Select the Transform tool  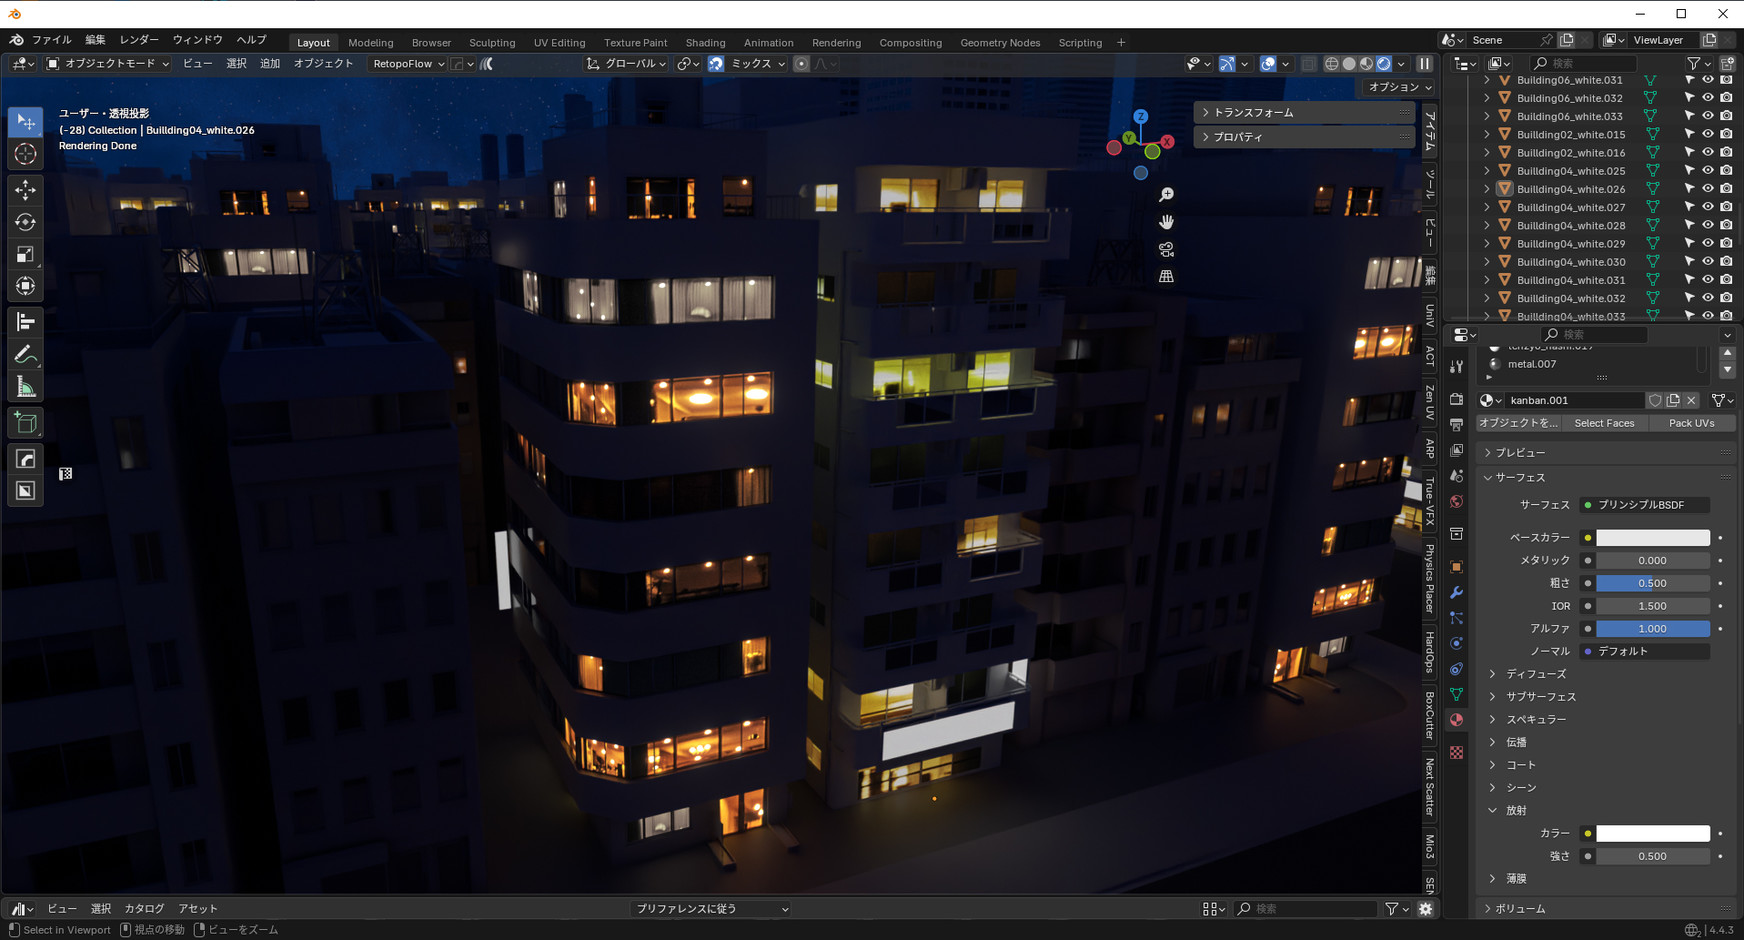tap(26, 286)
